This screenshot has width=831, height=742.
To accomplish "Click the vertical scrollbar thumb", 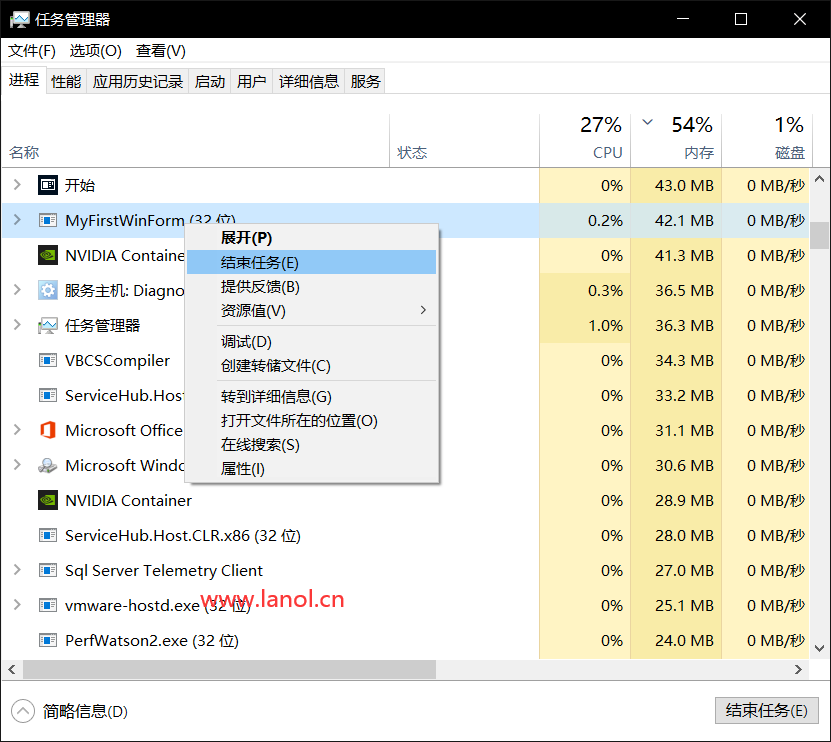I will 819,235.
